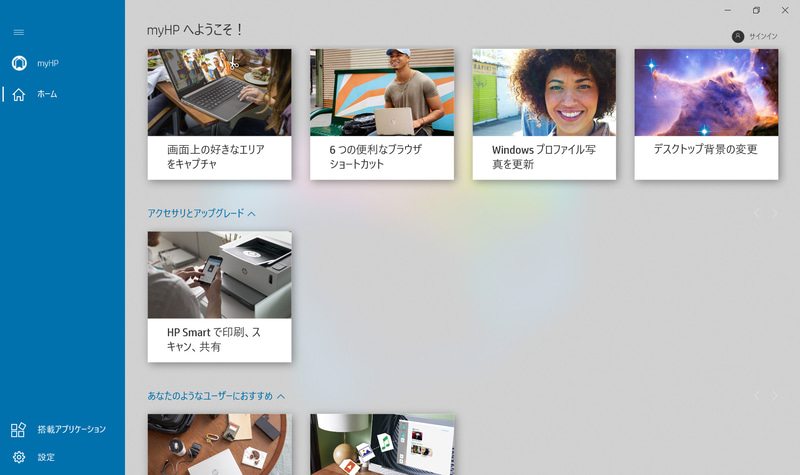Click the Windows プロファイル写真を更新 title text
Viewport: 800px width, 475px height.
[x=544, y=157]
